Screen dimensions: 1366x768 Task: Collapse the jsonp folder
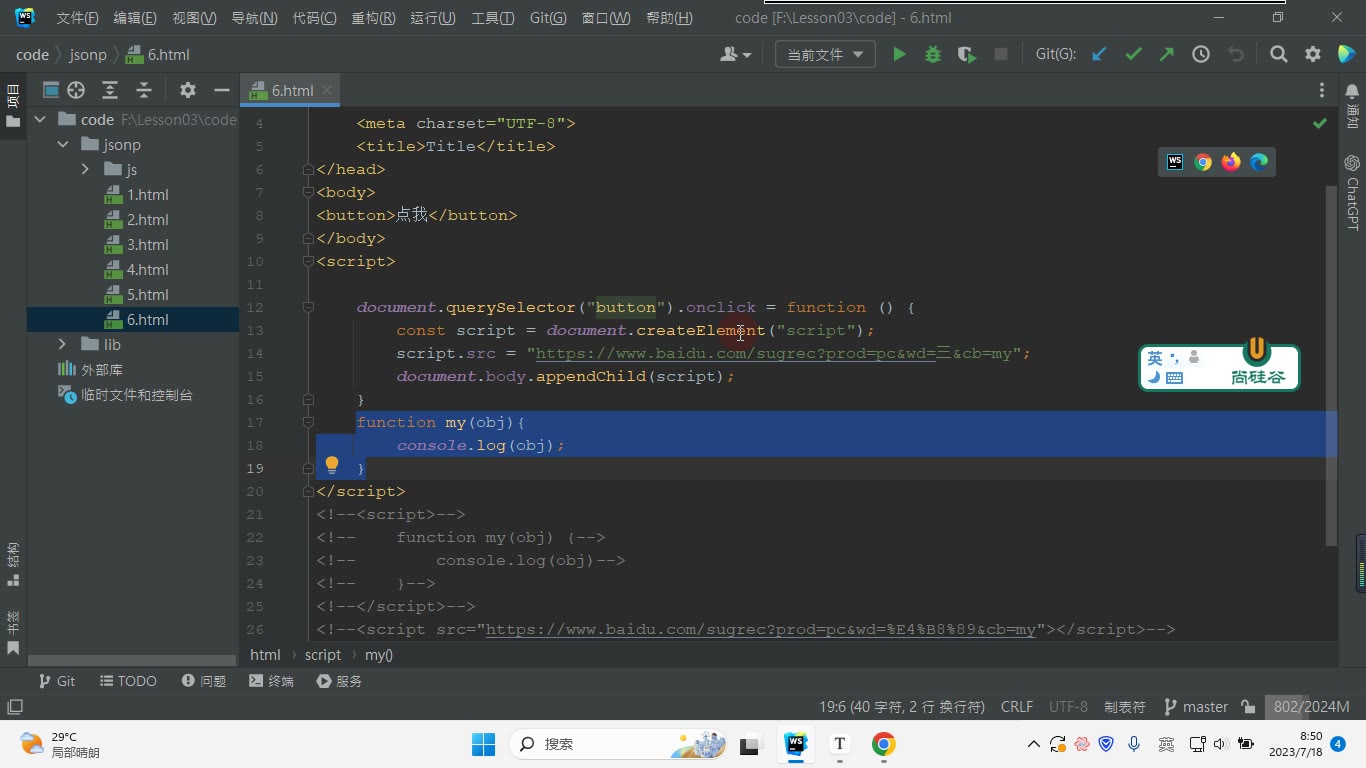tap(63, 145)
